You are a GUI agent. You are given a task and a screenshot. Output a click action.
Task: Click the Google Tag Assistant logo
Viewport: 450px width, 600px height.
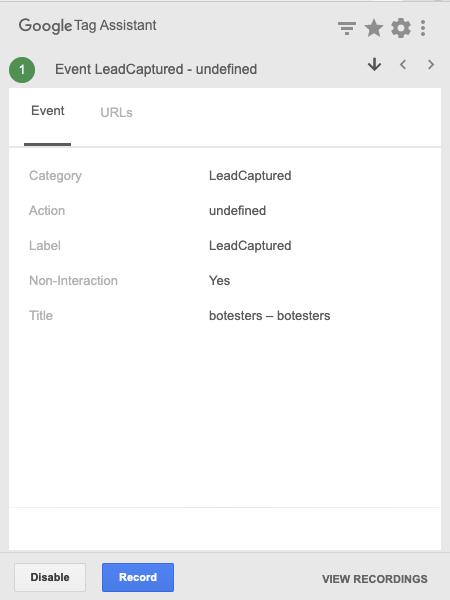pos(88,26)
